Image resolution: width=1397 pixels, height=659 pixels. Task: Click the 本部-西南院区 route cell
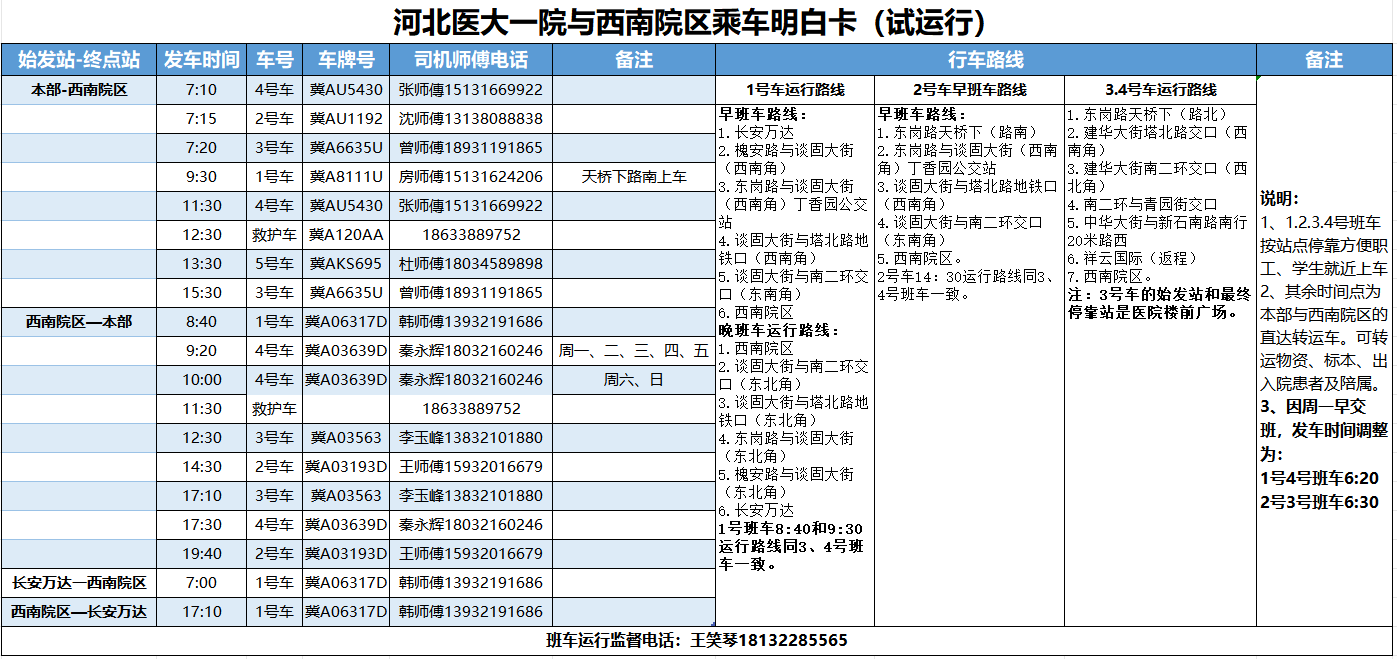pyautogui.click(x=79, y=90)
